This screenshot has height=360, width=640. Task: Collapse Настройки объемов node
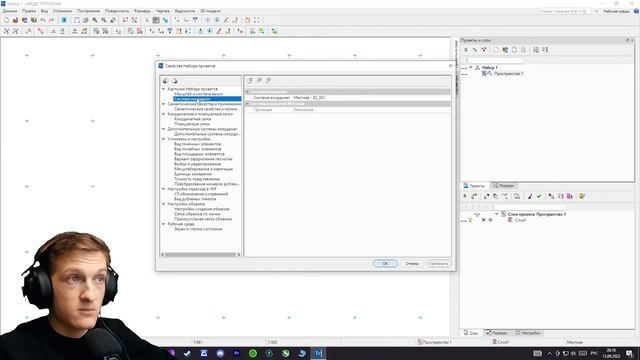click(x=164, y=204)
